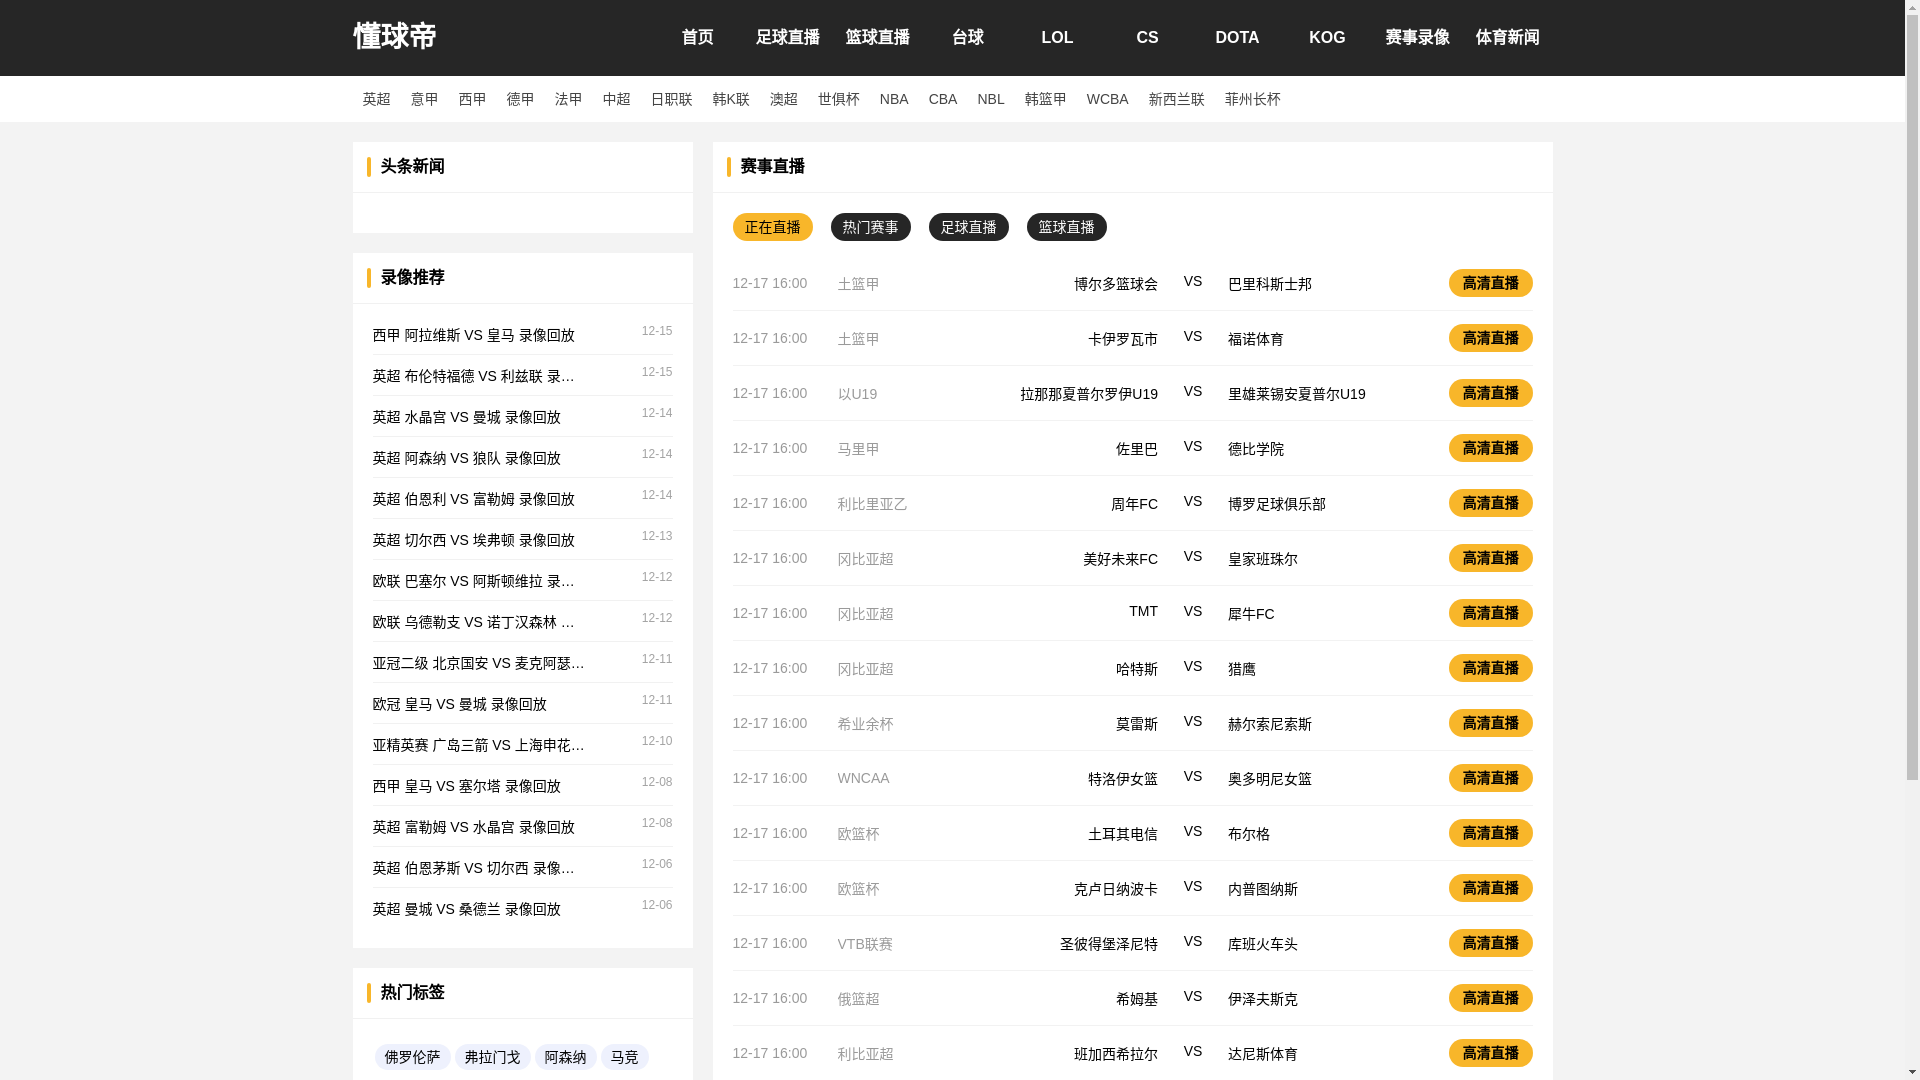This screenshot has height=1080, width=1920.
Task: Select the 中超 league link
Action: (x=616, y=99)
